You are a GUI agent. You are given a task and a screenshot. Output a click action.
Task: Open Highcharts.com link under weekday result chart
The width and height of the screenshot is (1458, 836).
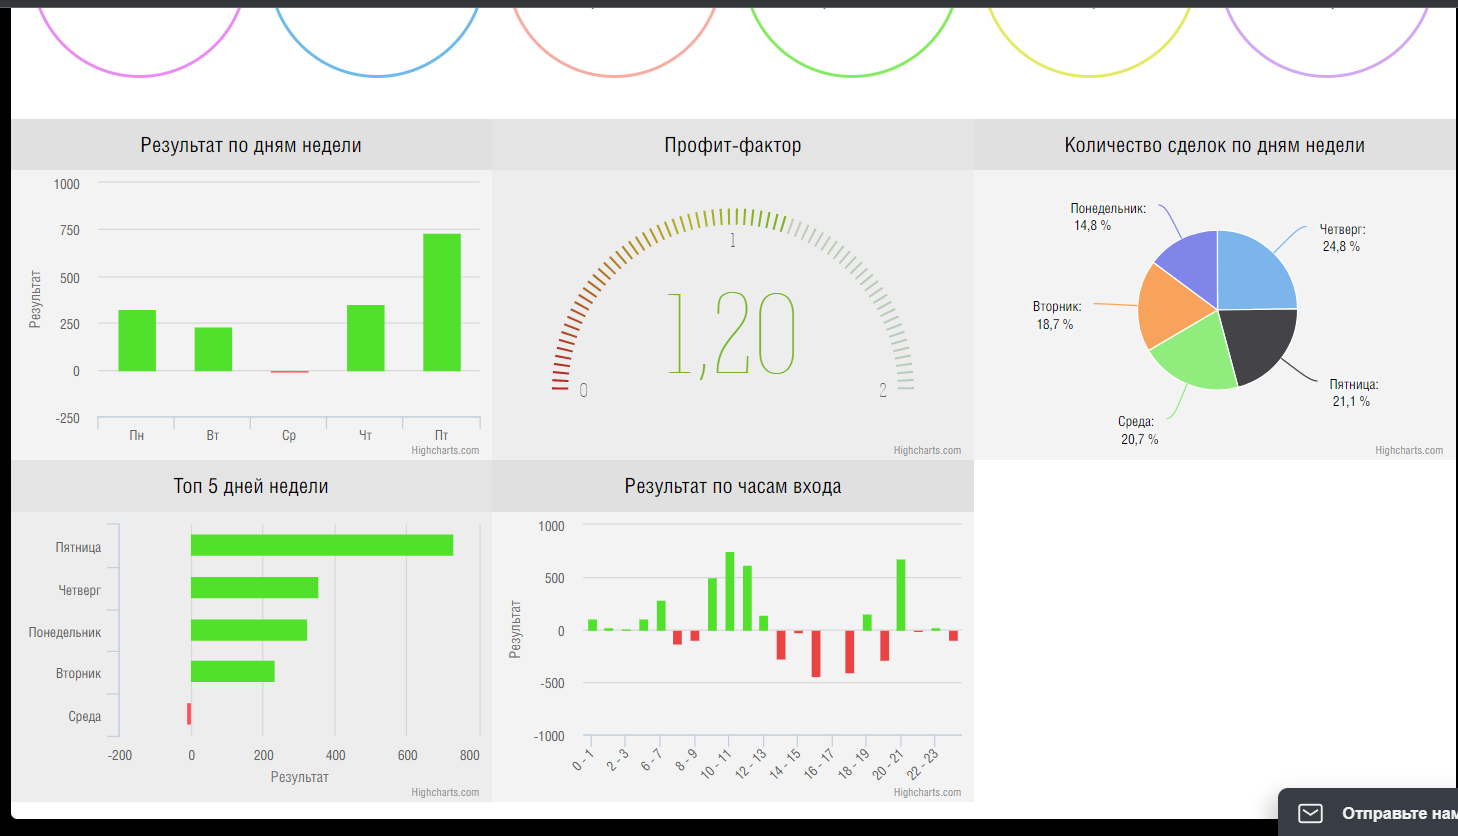pyautogui.click(x=445, y=450)
